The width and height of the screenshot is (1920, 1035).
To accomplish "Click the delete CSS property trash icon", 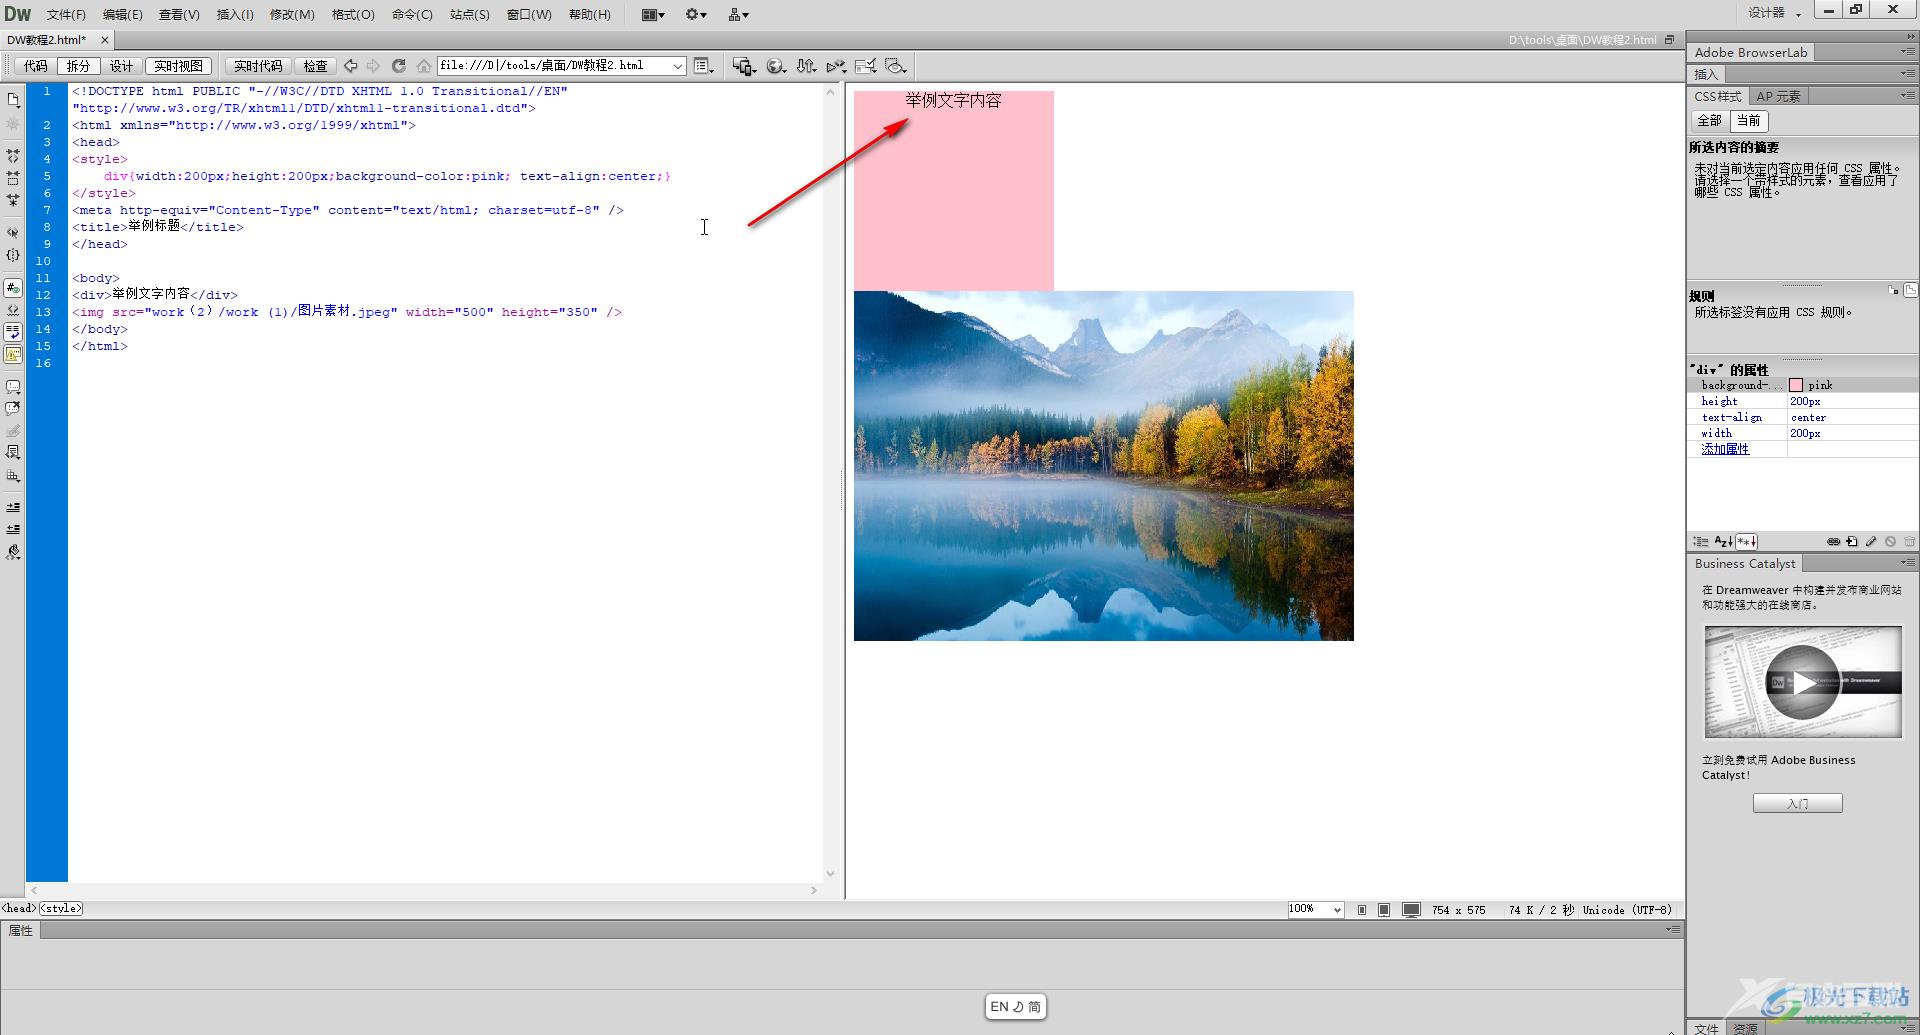I will (1909, 541).
